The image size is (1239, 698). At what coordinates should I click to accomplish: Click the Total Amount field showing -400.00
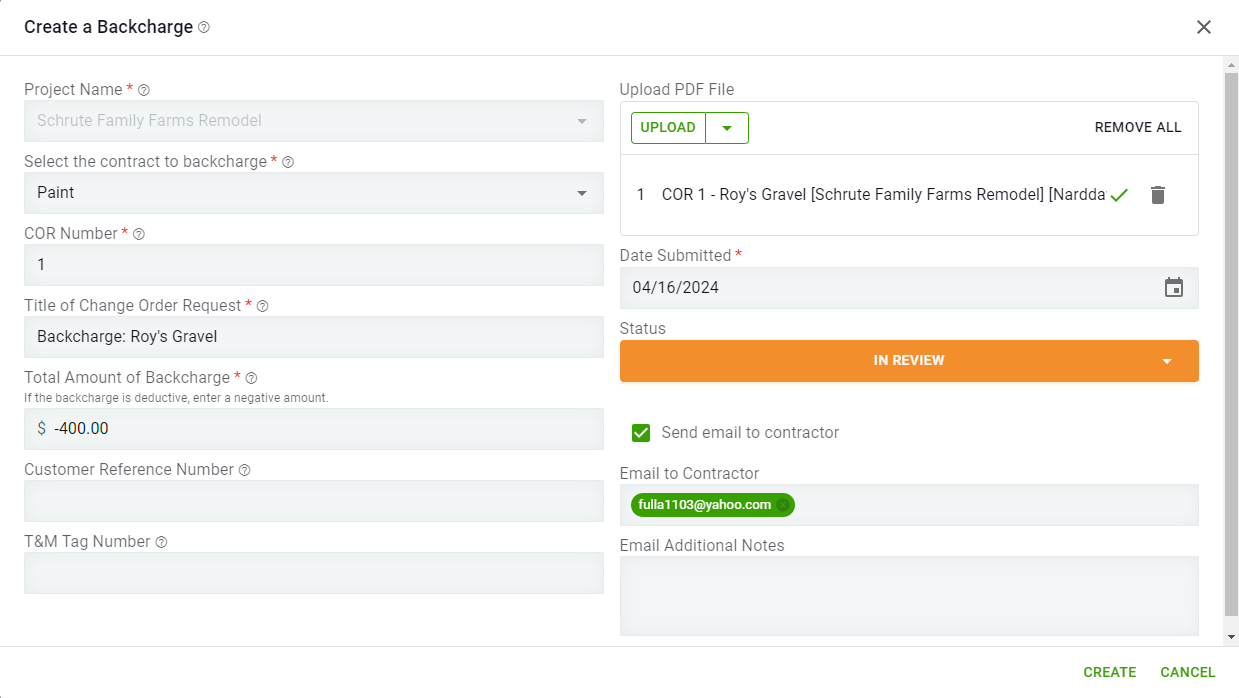click(314, 429)
